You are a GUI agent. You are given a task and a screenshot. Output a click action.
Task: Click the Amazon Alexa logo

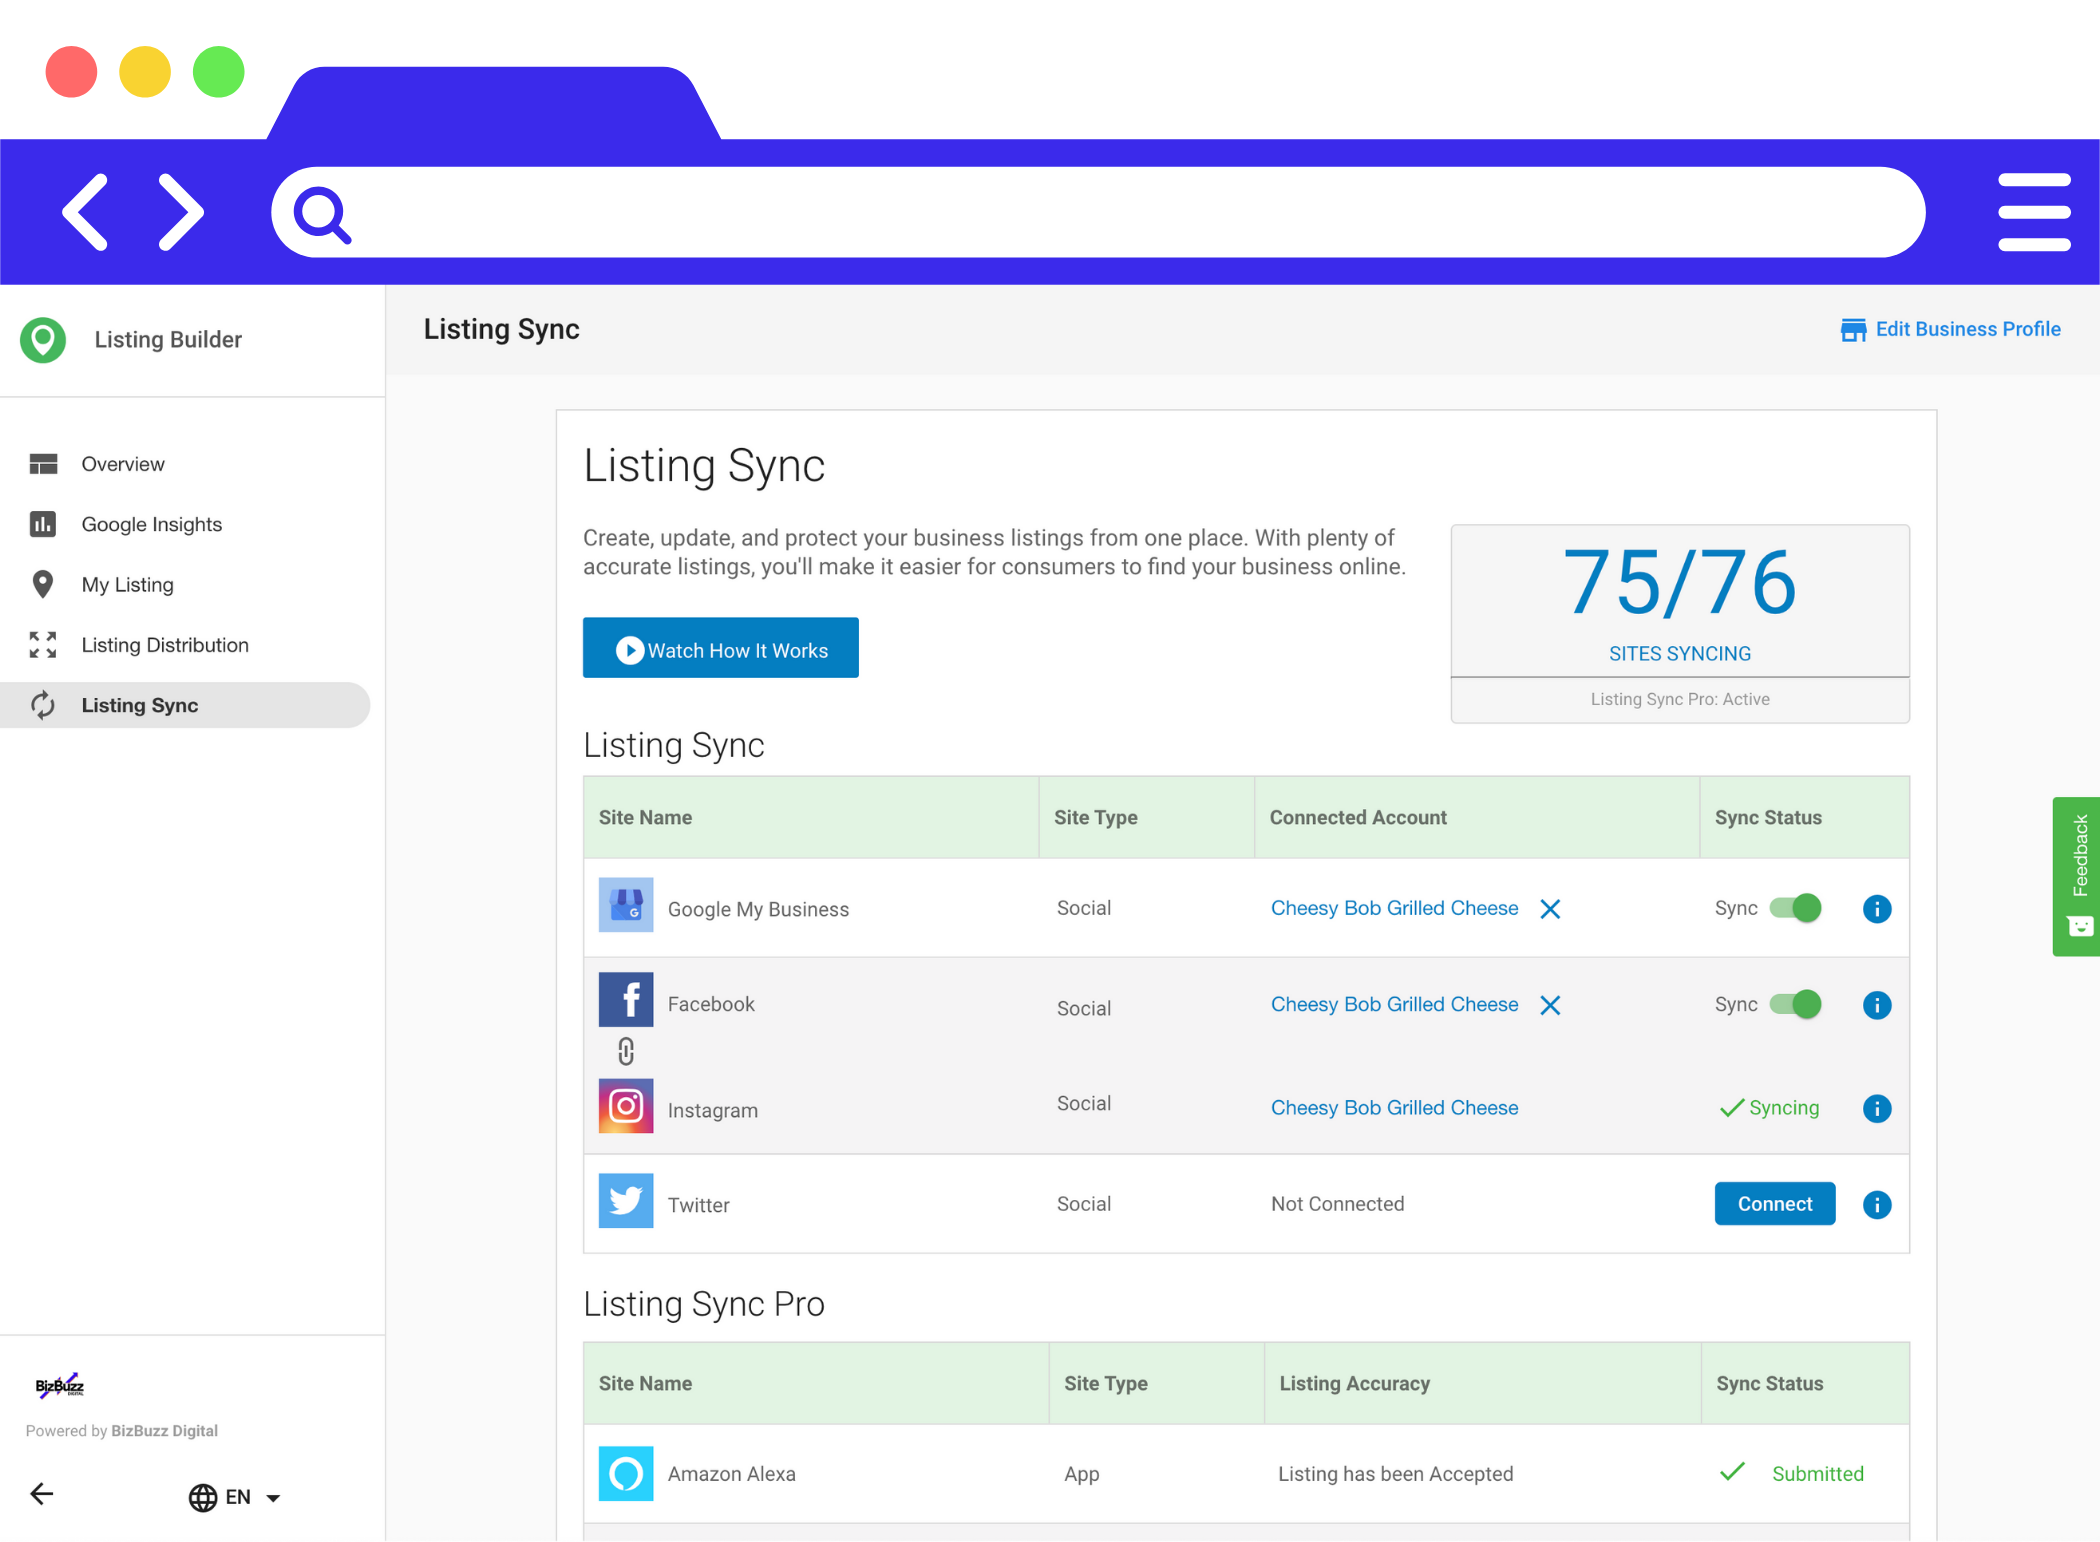point(626,1474)
